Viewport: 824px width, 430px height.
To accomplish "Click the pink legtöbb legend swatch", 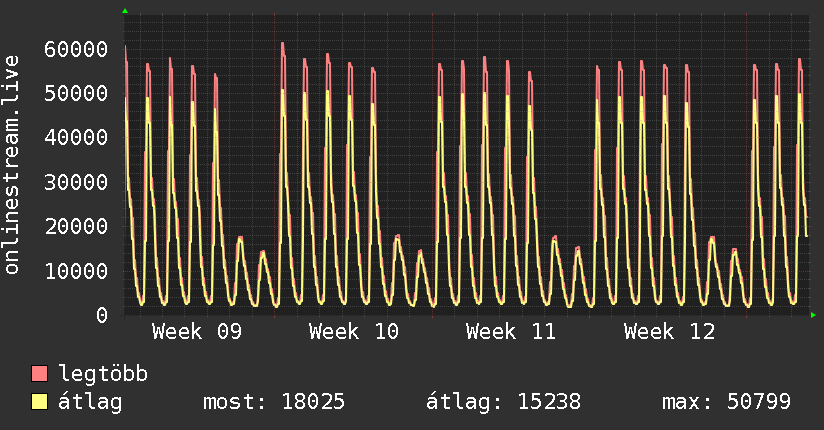I will 39,373.
